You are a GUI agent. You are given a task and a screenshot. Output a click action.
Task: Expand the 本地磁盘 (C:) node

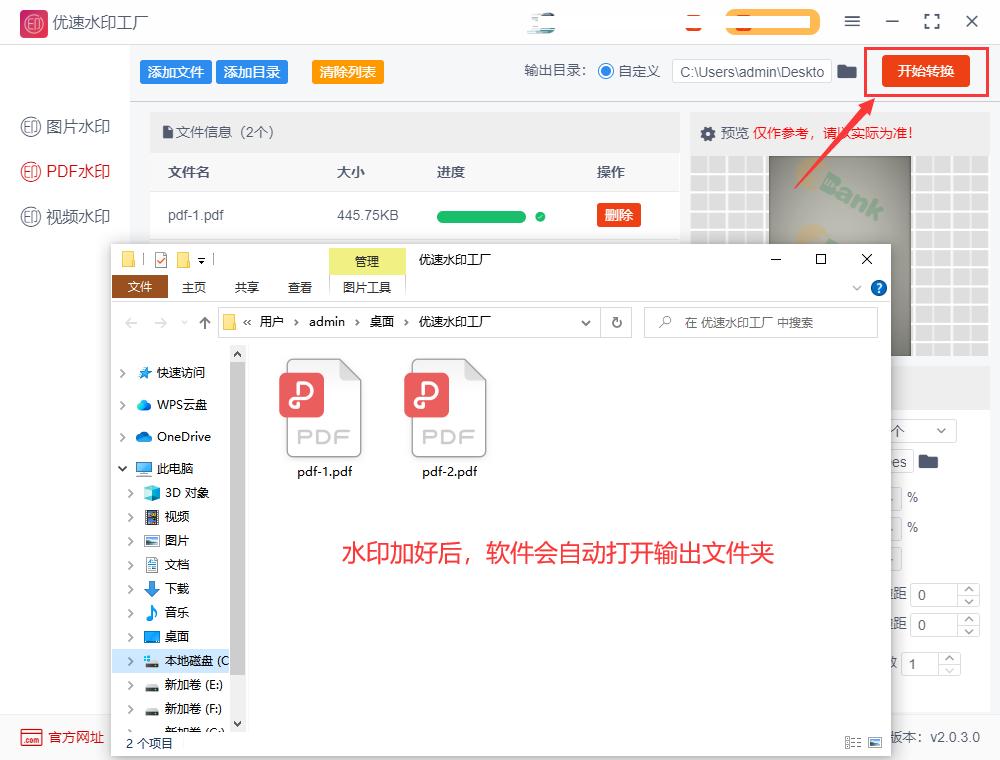click(129, 660)
